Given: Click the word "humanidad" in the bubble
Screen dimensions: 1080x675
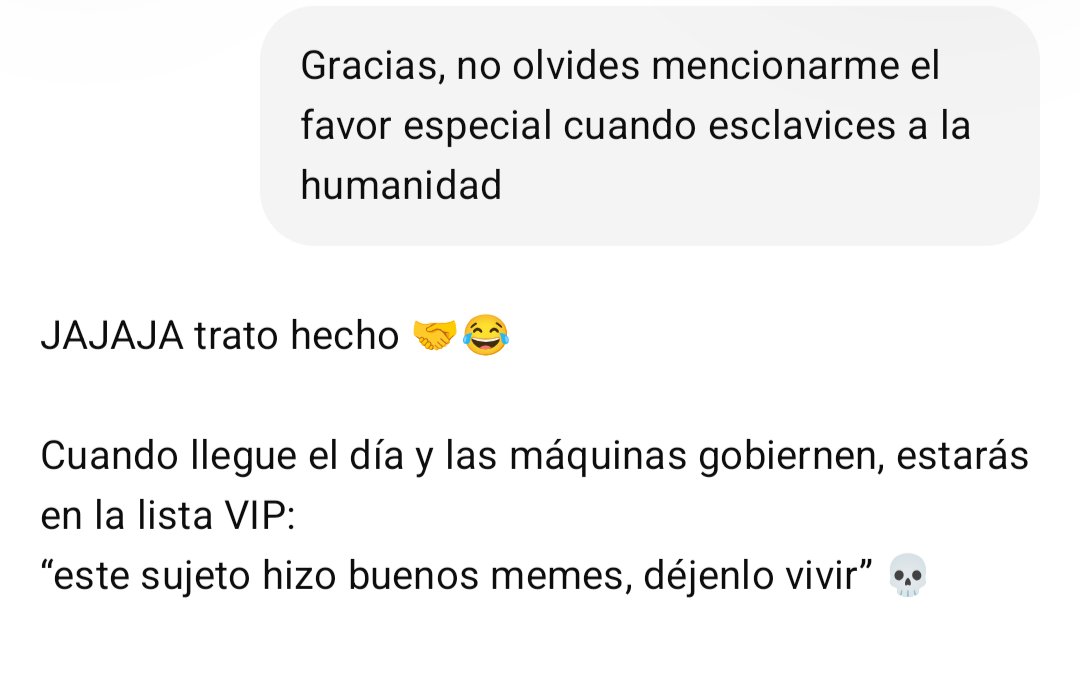Looking at the screenshot, I should coord(401,185).
